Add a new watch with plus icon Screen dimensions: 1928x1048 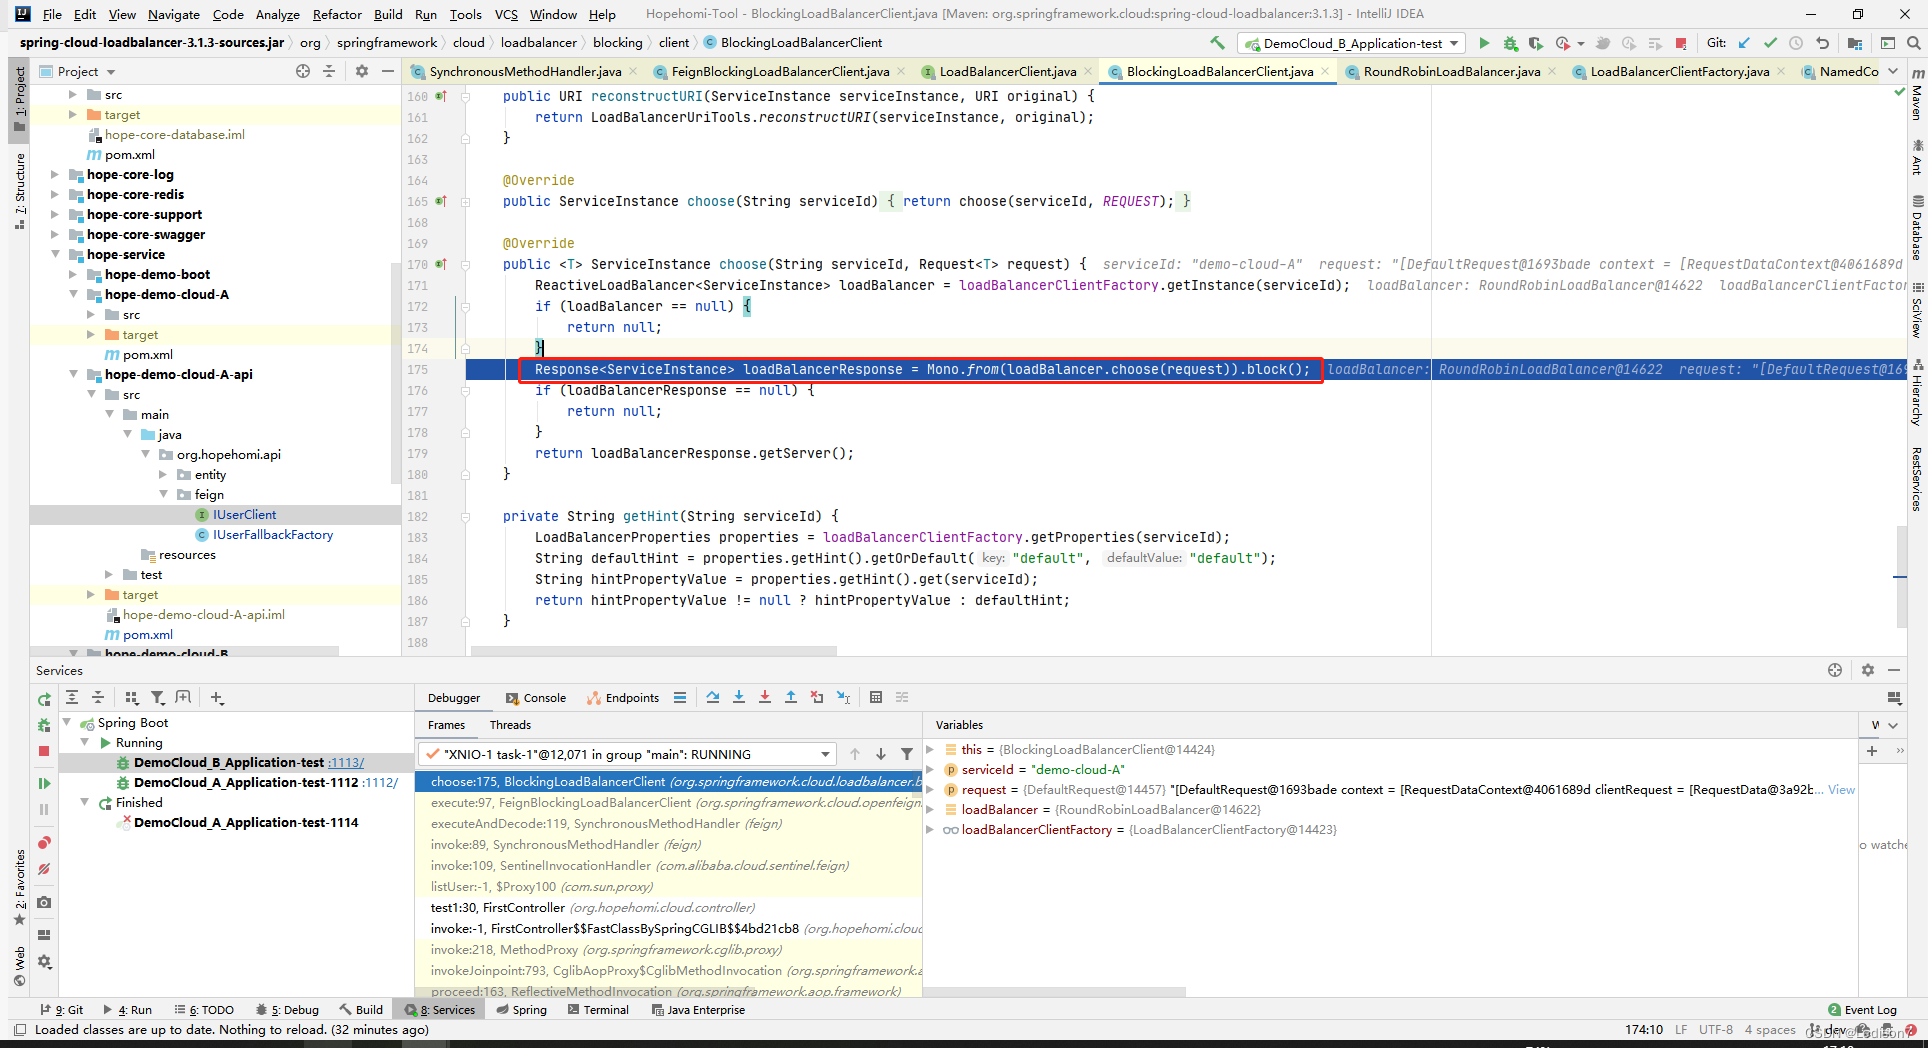click(x=1872, y=750)
